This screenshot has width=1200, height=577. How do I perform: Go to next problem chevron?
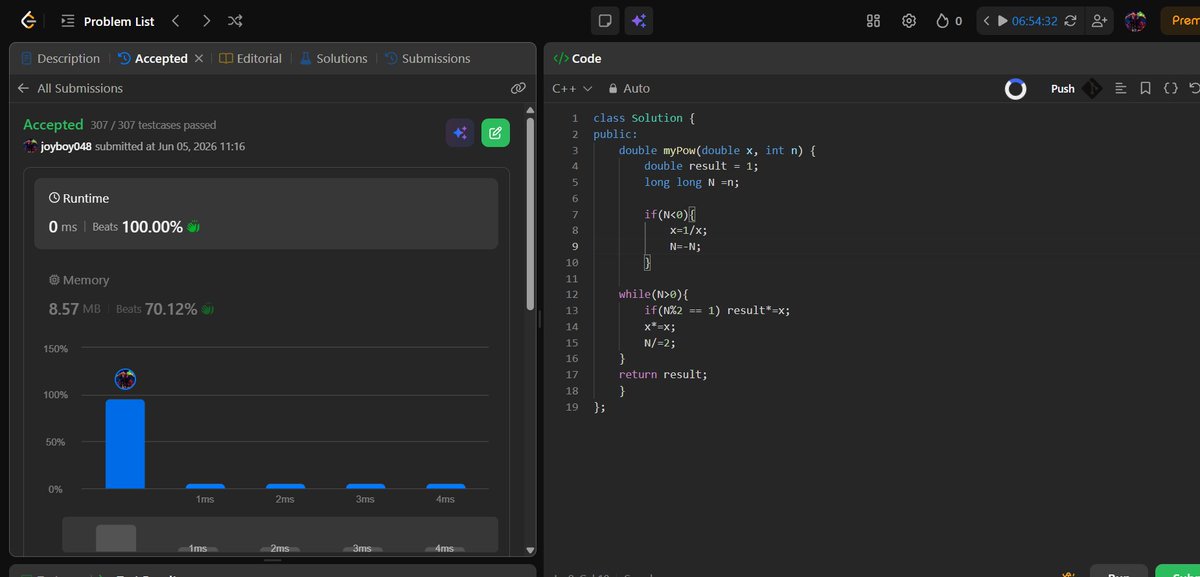tap(205, 20)
